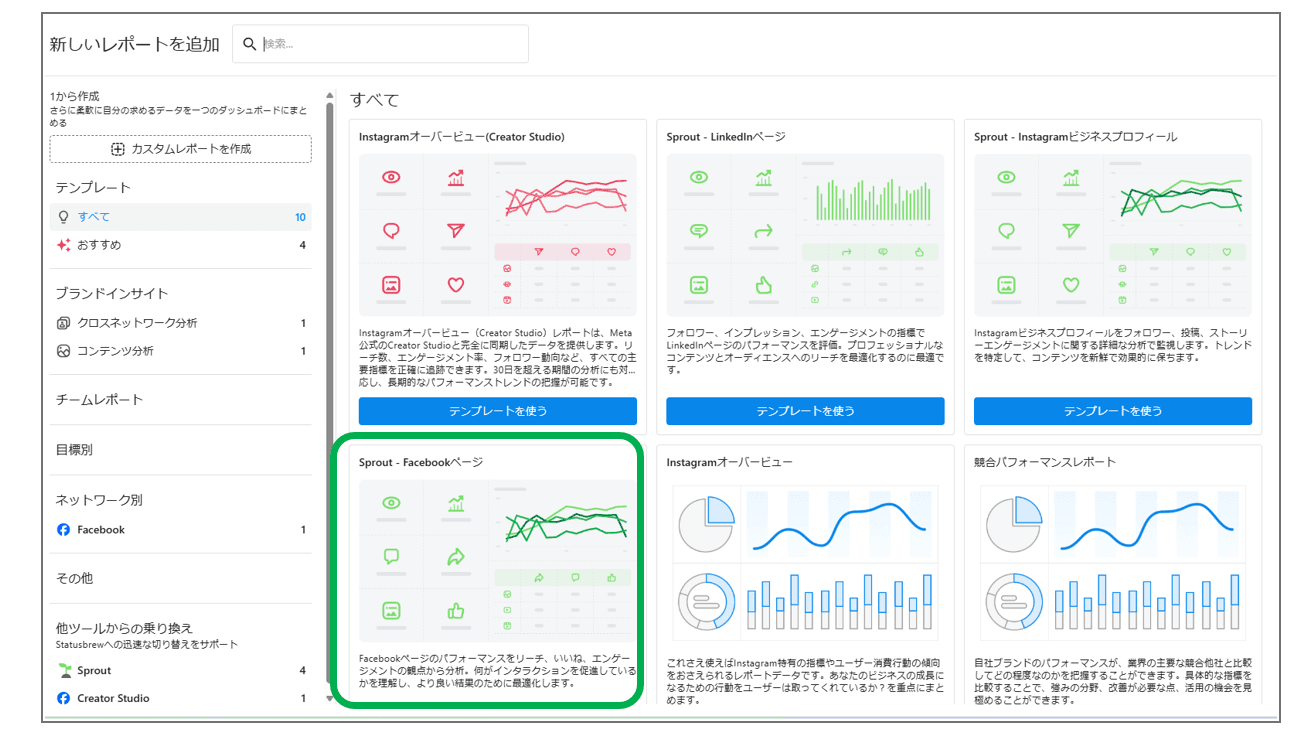The width and height of the screenshot is (1316, 732).
Task: Select すべて template filter
Action: [94, 217]
